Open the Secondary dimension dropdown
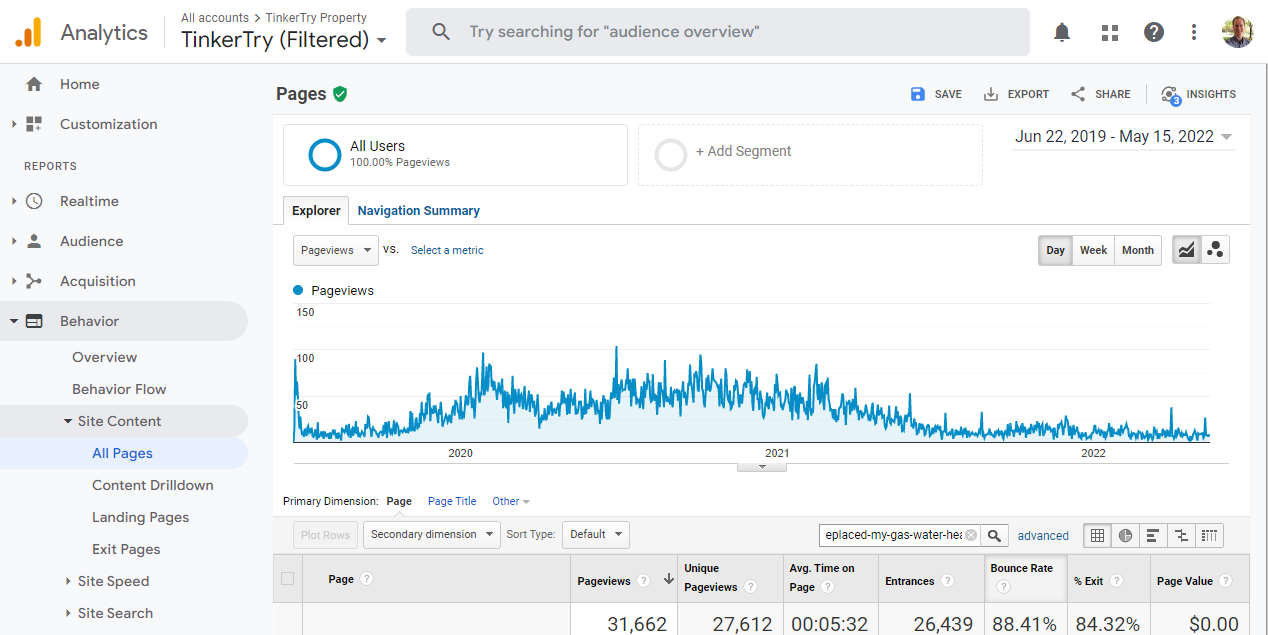 click(431, 535)
